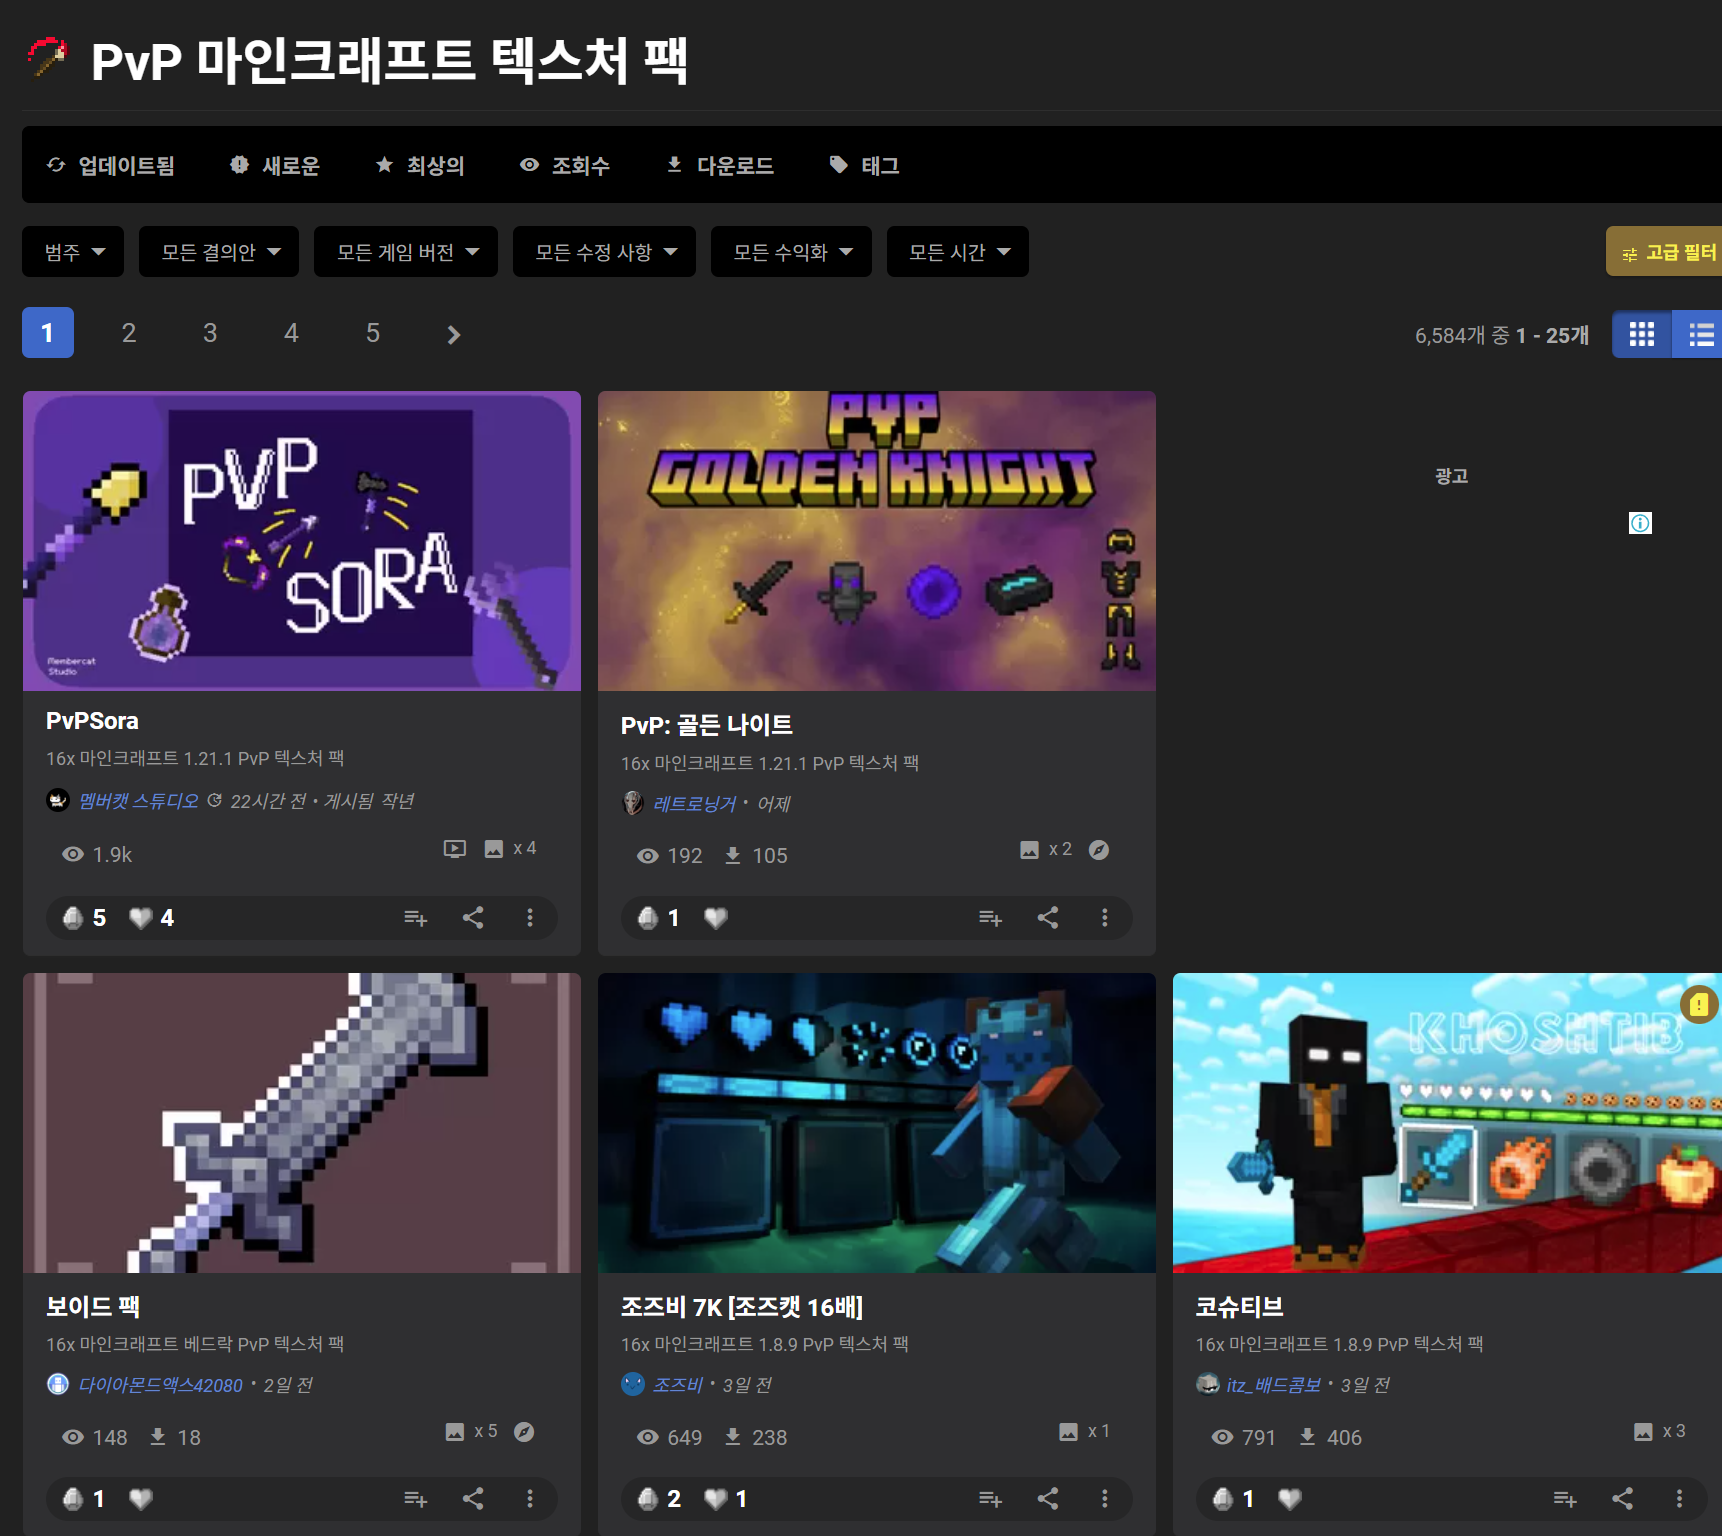The image size is (1722, 1536).
Task: Switch to list view layout
Action: [x=1698, y=334]
